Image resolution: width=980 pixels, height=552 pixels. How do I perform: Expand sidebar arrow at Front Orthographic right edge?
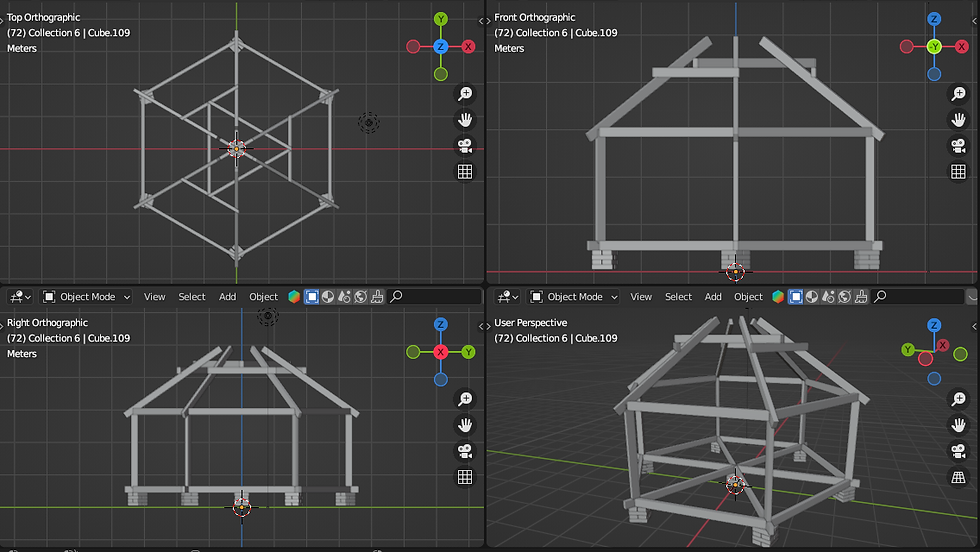point(974,21)
